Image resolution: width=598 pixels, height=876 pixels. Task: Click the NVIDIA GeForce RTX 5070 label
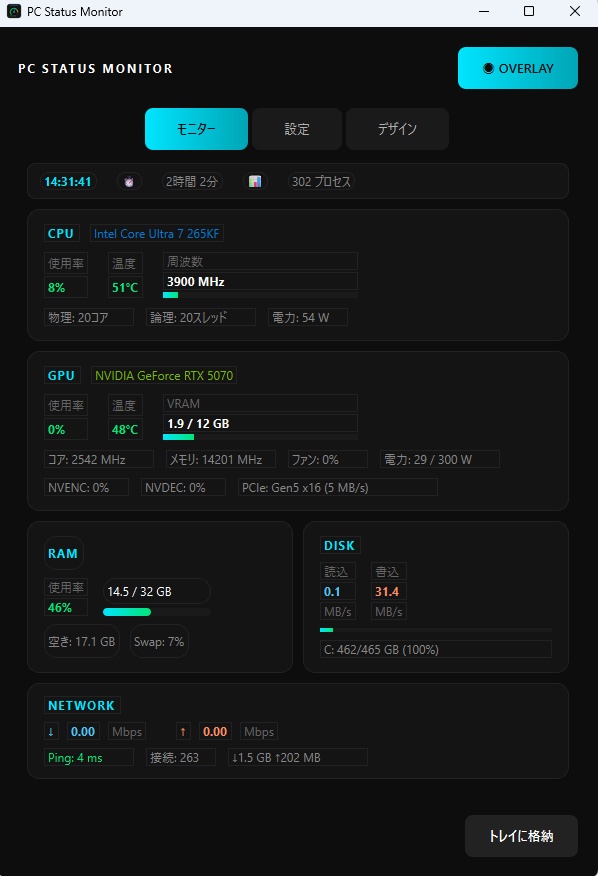pos(163,375)
